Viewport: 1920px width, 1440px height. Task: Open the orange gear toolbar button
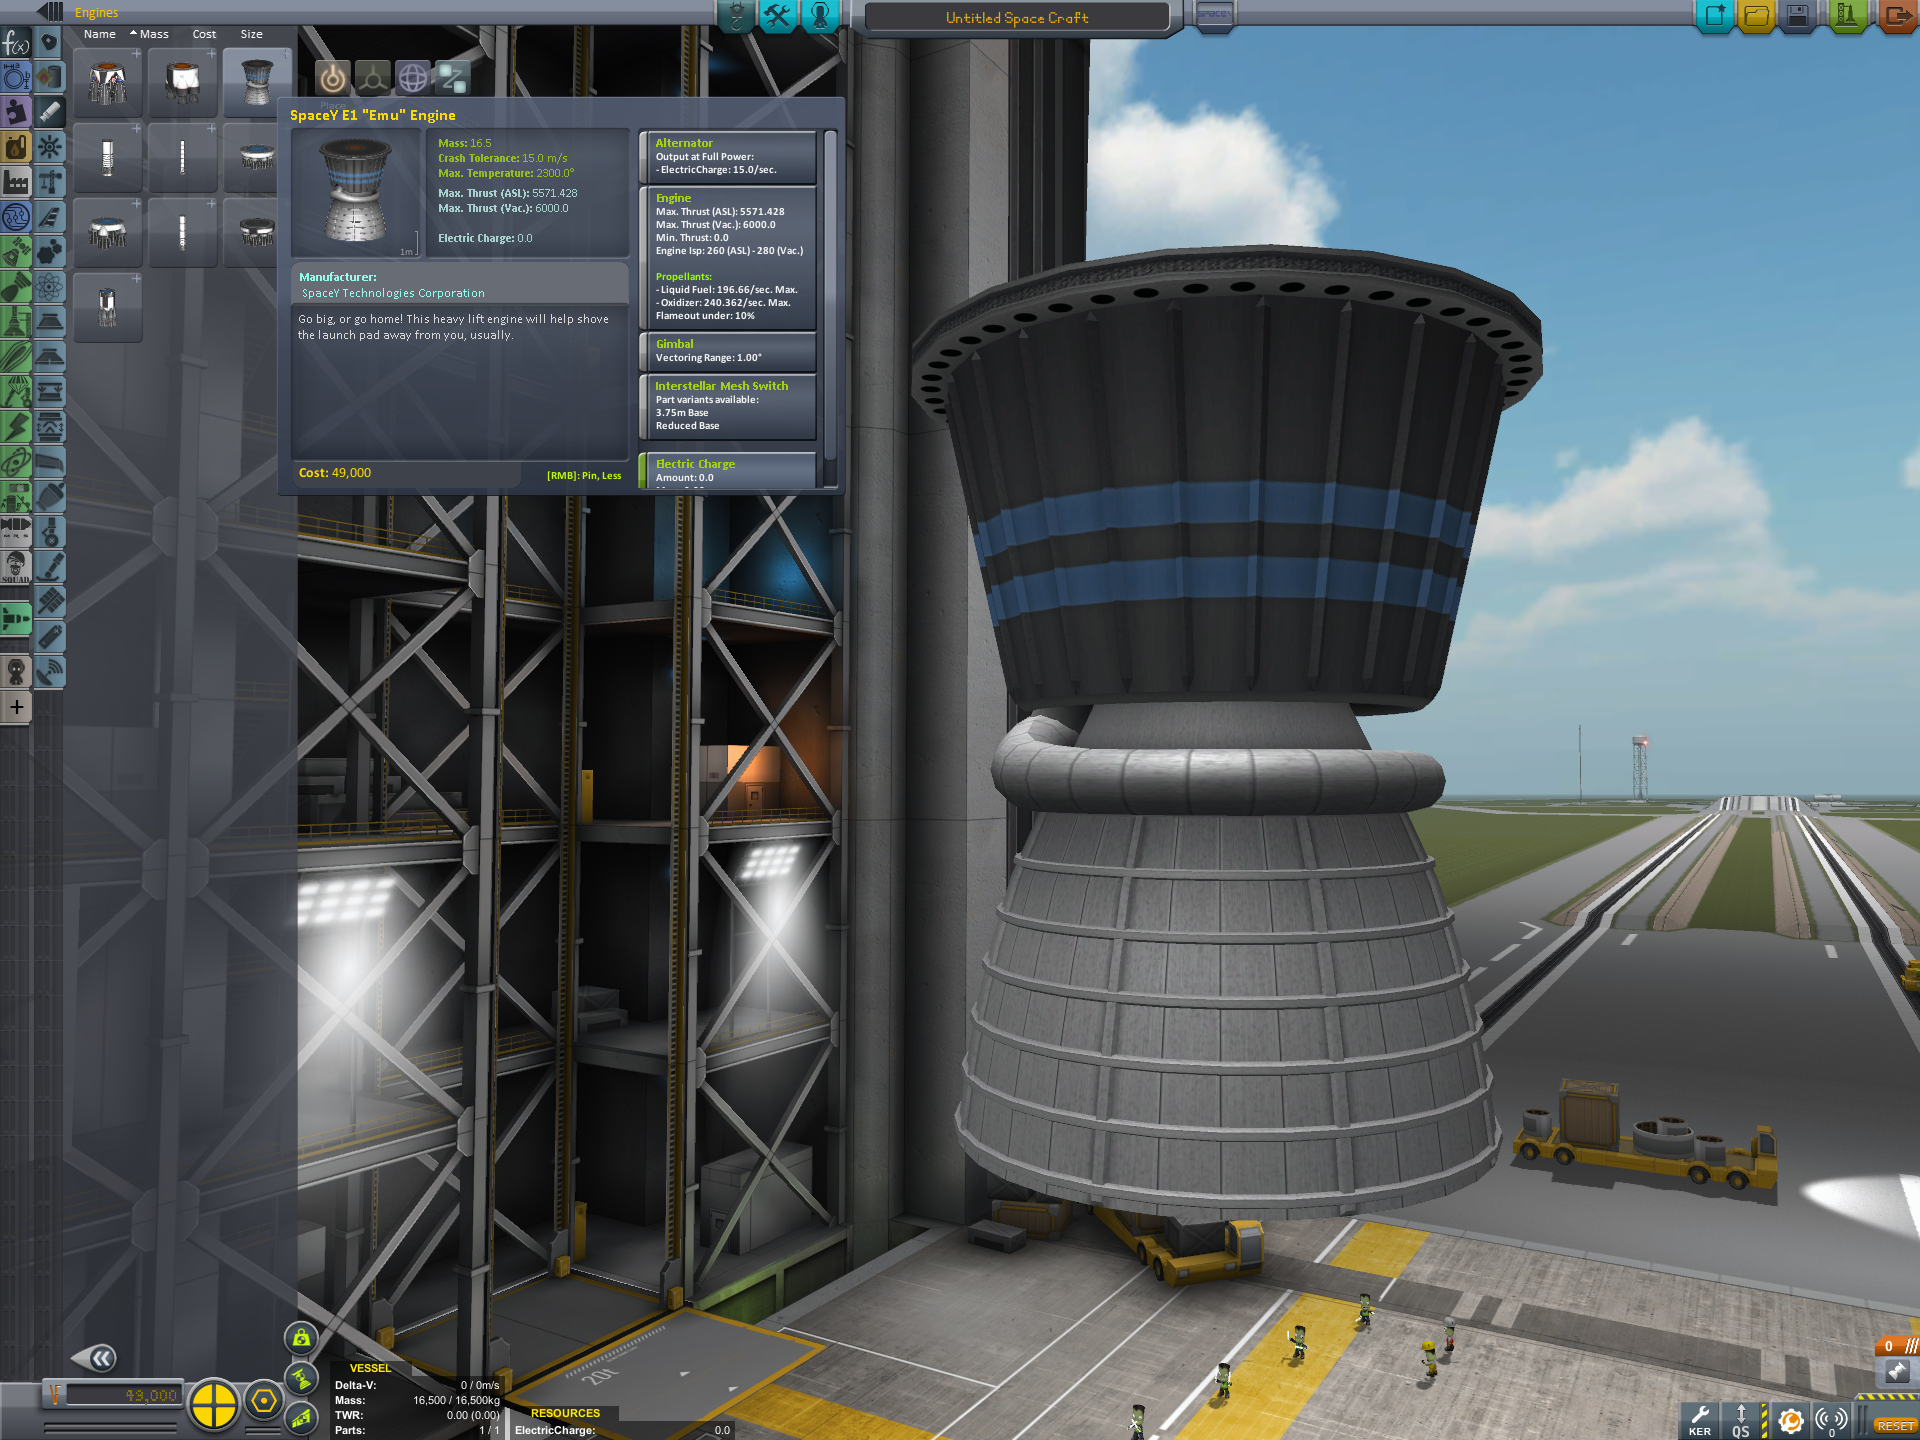coord(1791,1420)
